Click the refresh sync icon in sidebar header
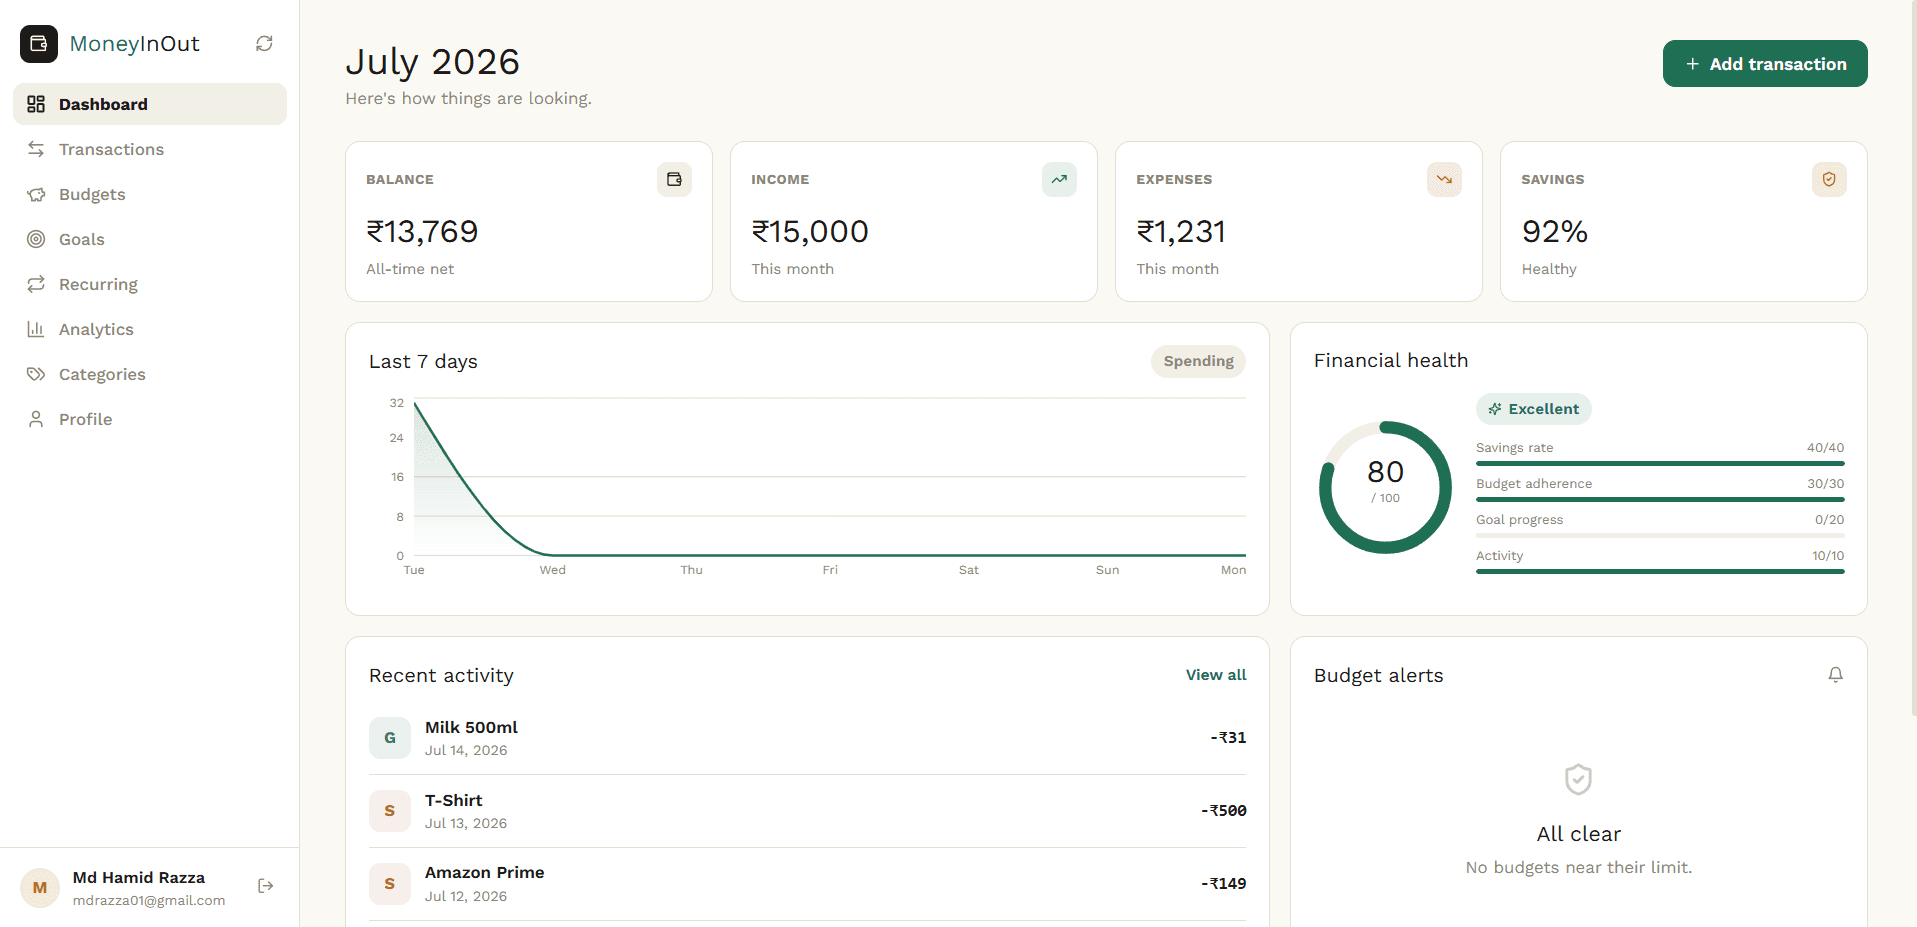Viewport: 1917px width, 927px height. pos(264,44)
